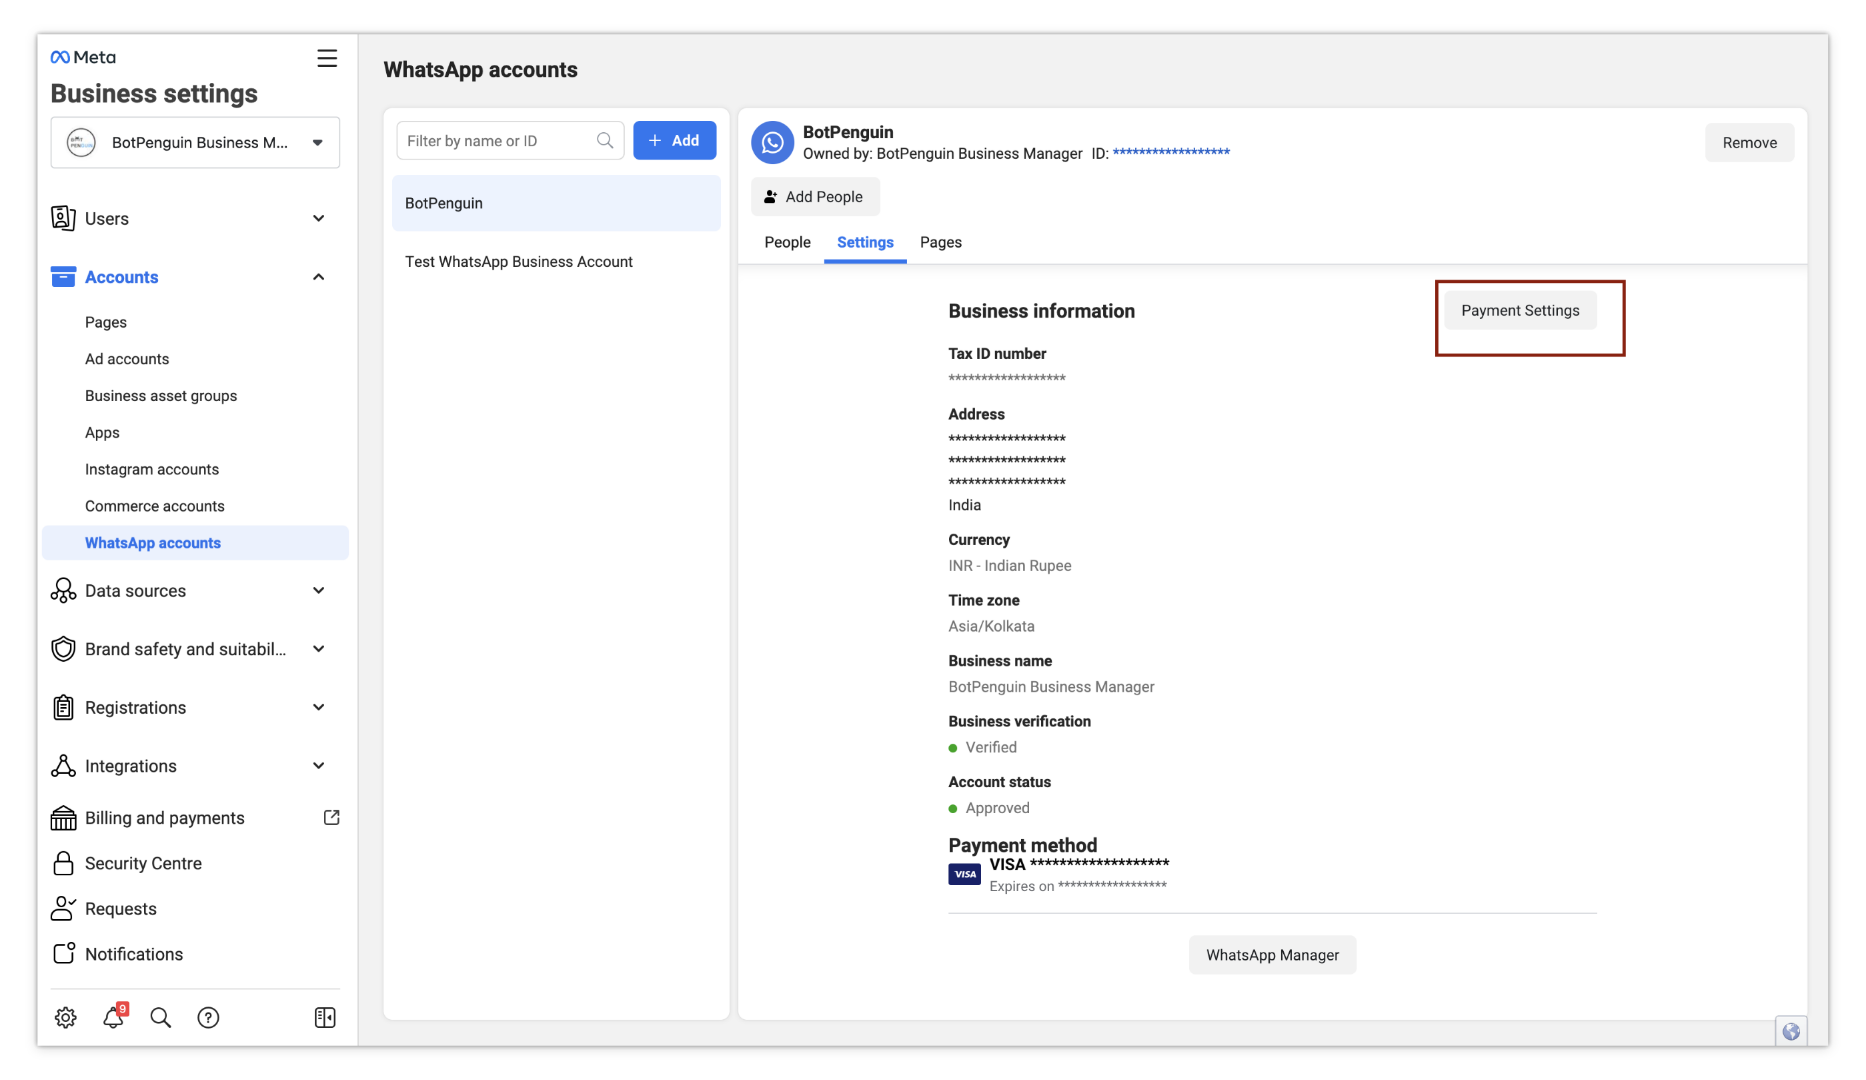Image resolution: width=1866 pixels, height=1080 pixels.
Task: Click the globe icon at bottom right
Action: pos(1791,1031)
